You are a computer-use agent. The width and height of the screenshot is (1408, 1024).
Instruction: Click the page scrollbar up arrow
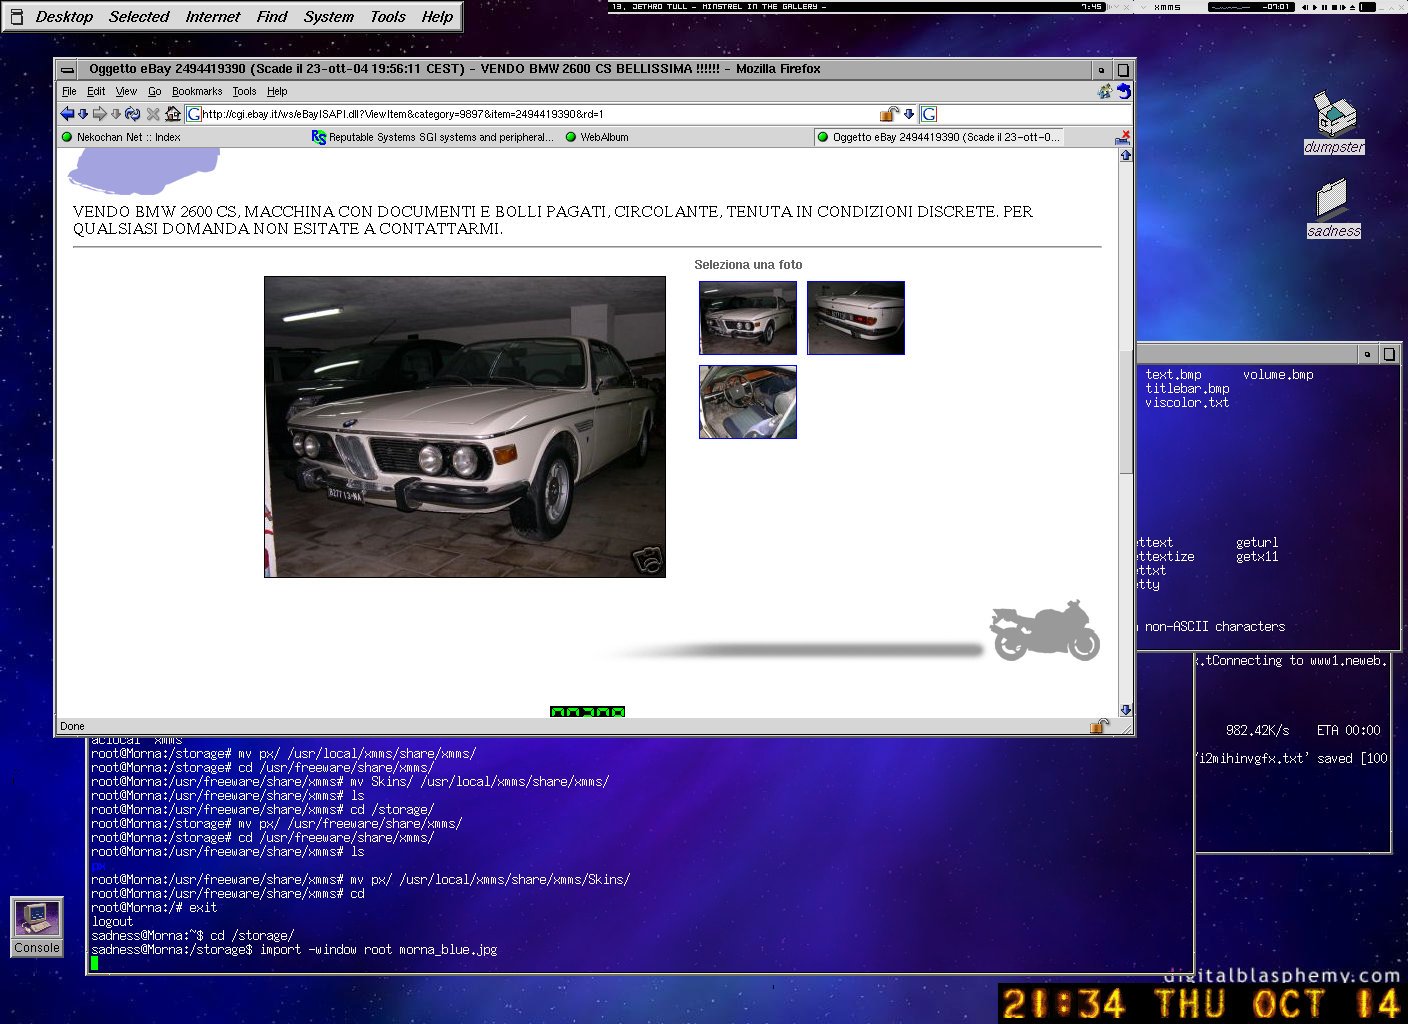(x=1126, y=155)
